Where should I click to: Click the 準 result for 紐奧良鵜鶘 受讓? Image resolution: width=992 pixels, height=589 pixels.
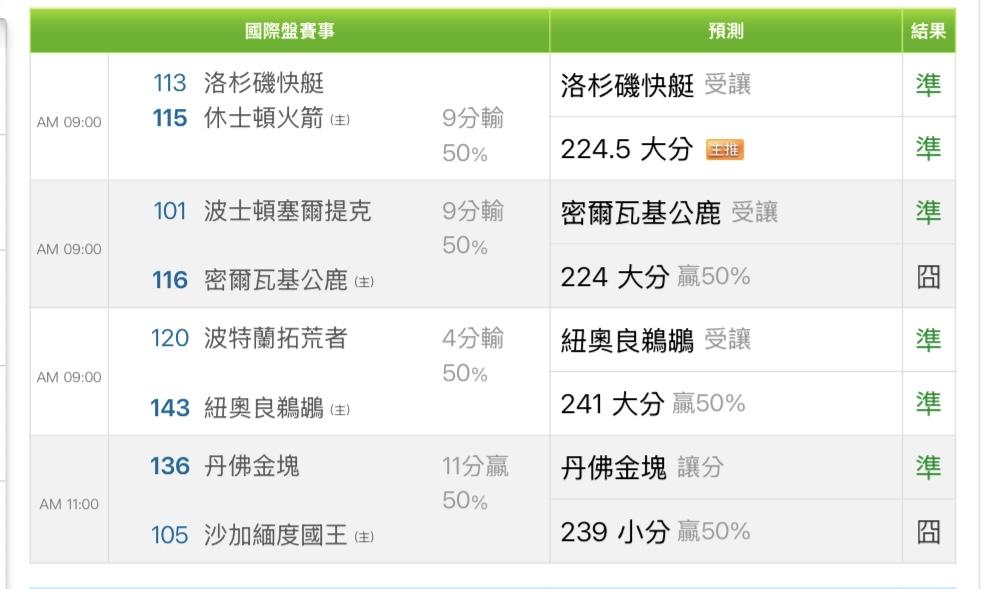pos(928,340)
